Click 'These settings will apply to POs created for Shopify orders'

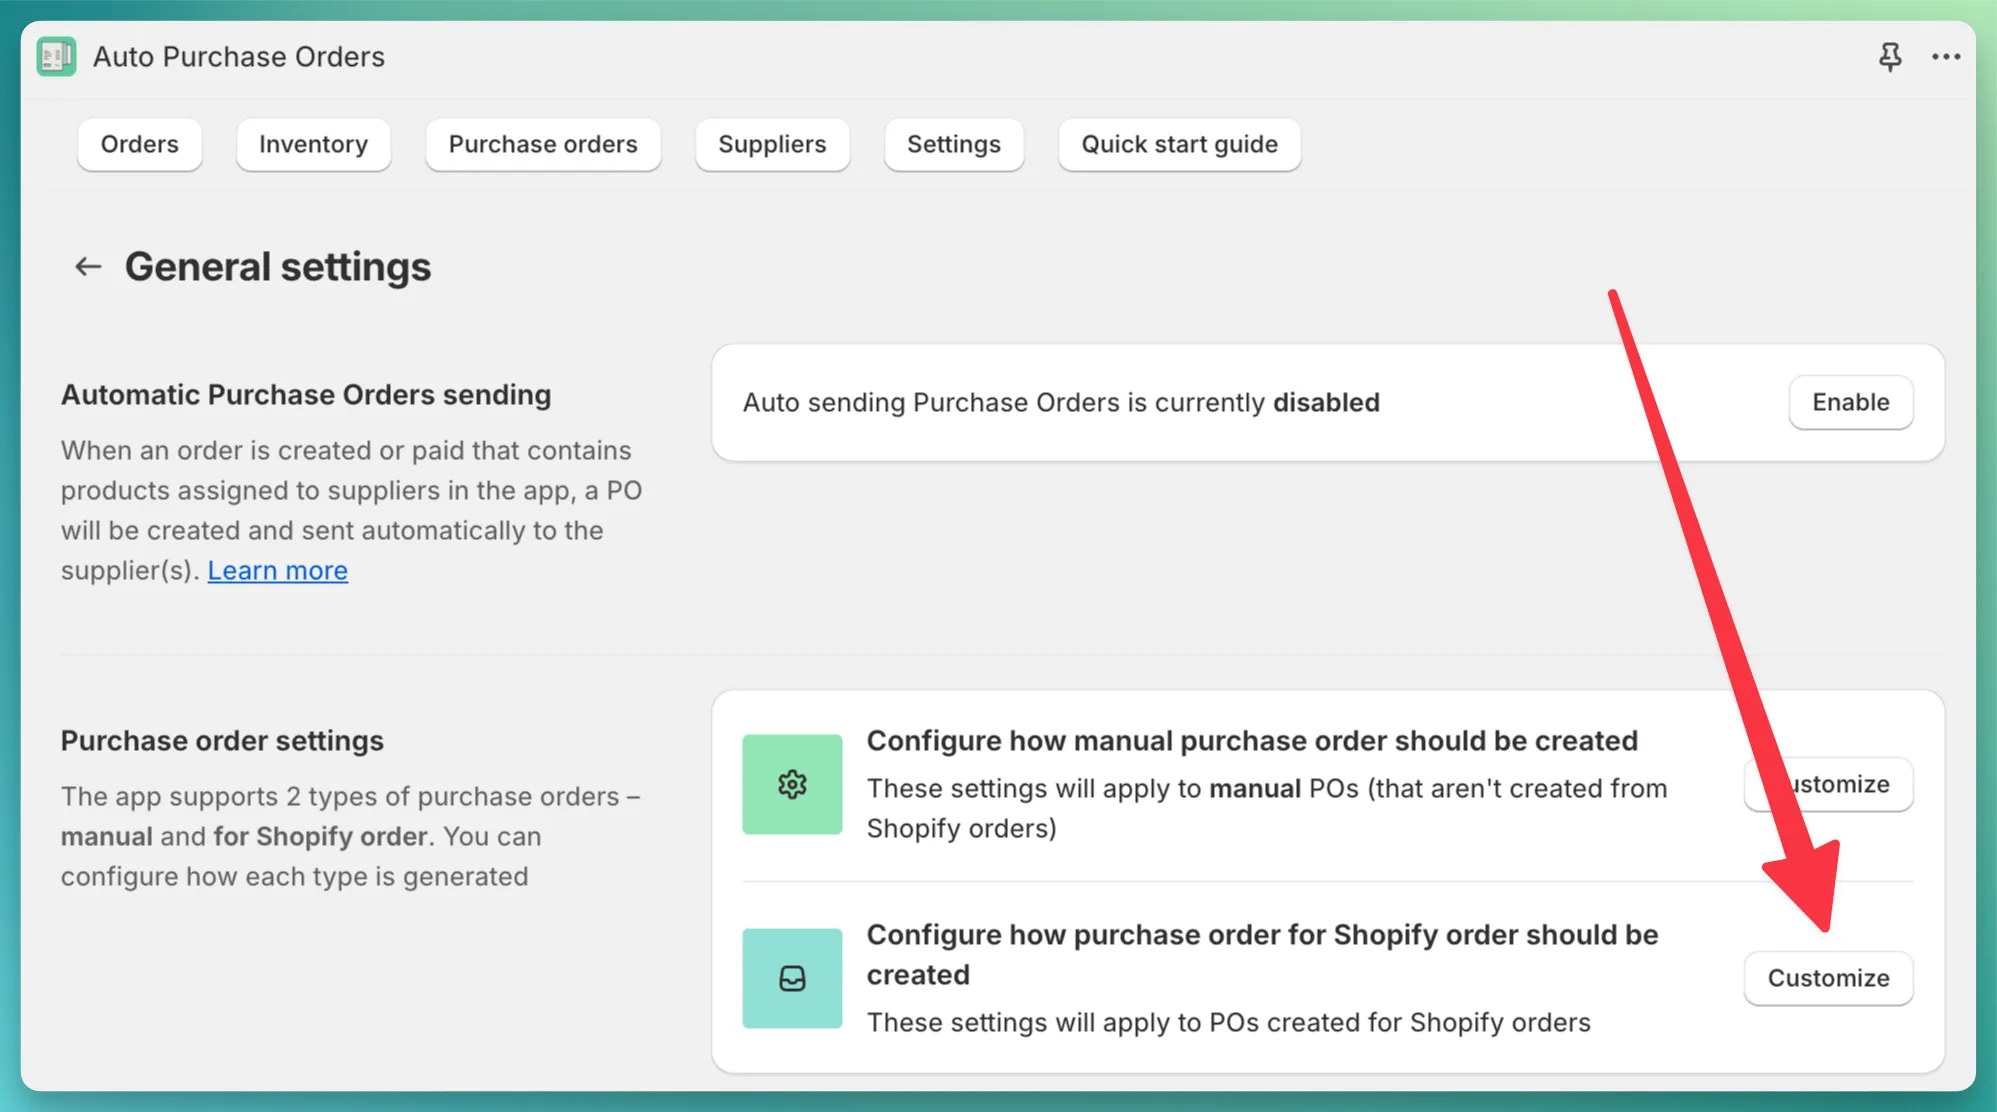coord(1228,1022)
